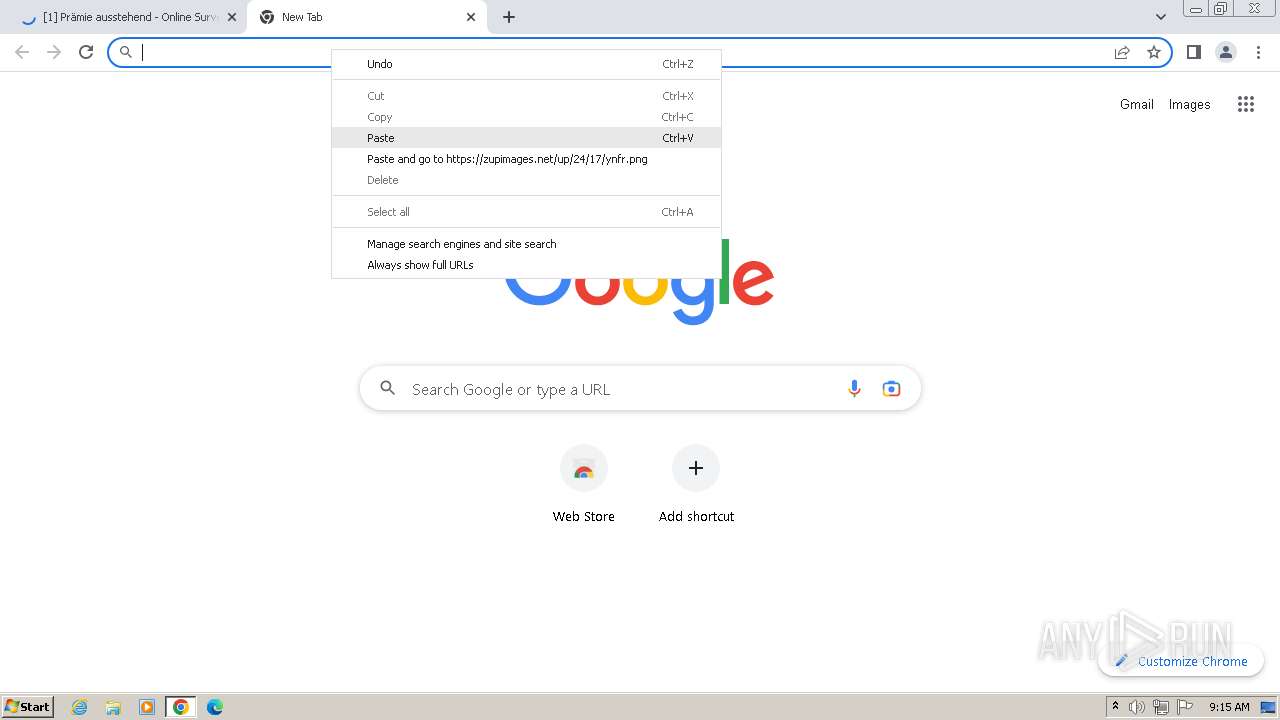Click the browser forward arrow

[54, 52]
